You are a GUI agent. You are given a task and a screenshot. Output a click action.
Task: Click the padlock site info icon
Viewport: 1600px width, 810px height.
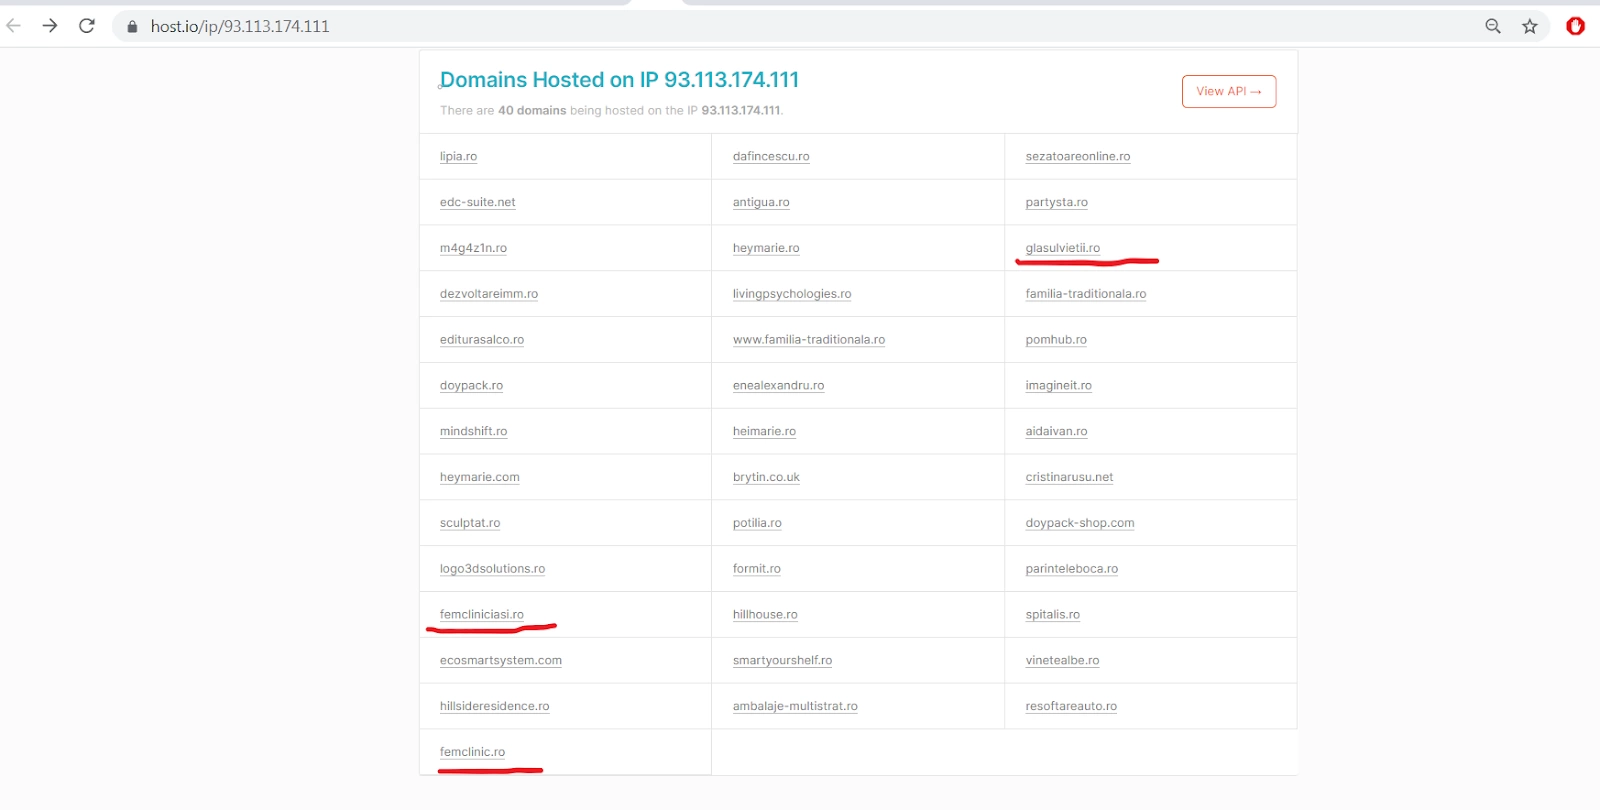131,27
